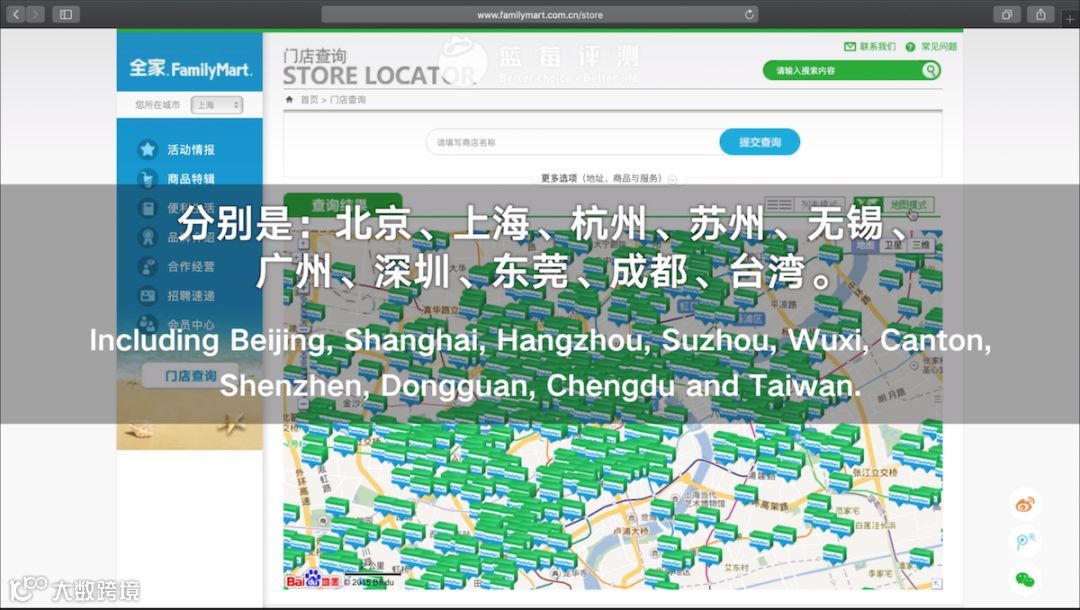Click the WeChat share icon
The height and width of the screenshot is (610, 1080).
tap(1025, 579)
